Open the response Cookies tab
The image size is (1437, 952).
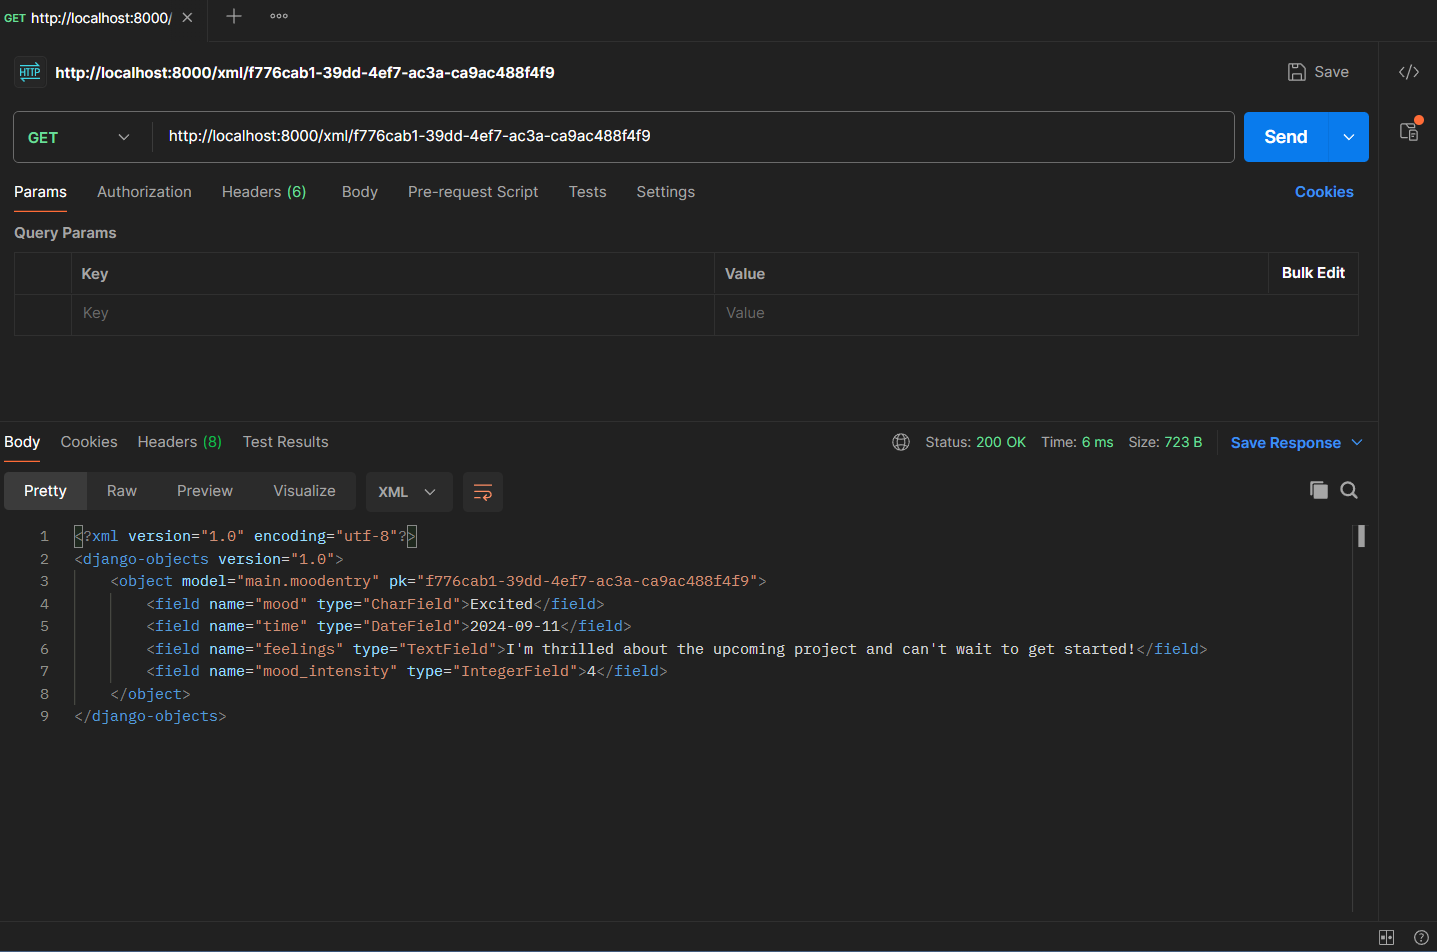(89, 442)
